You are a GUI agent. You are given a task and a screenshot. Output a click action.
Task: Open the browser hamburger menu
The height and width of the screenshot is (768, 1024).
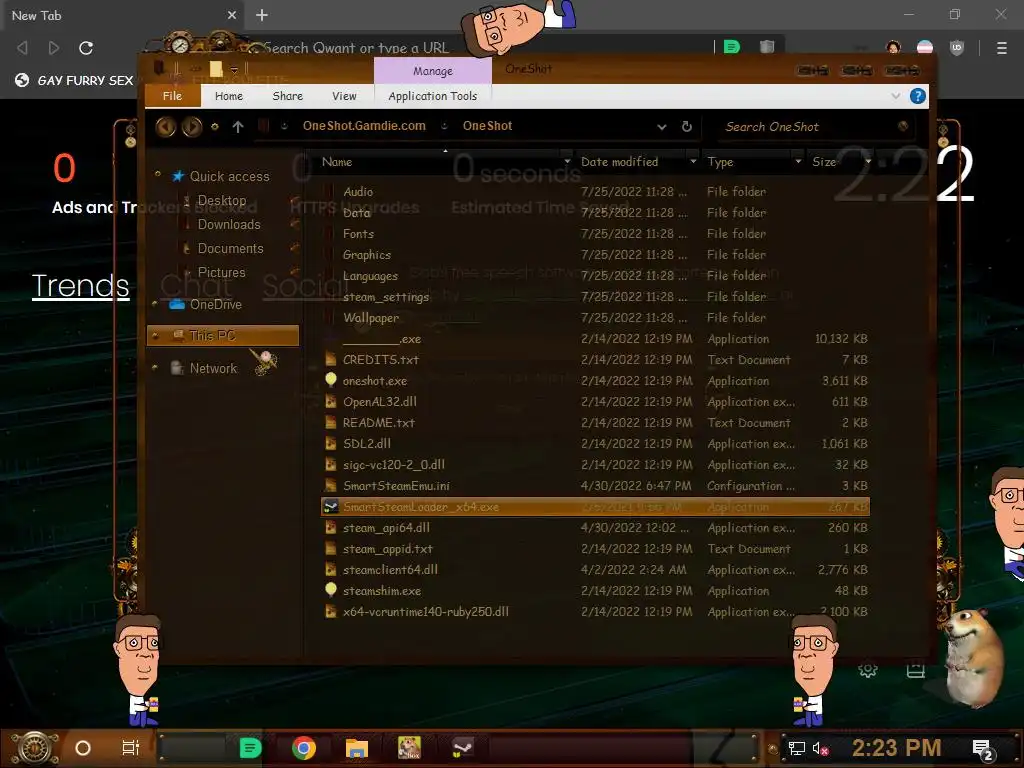pyautogui.click(x=1002, y=48)
